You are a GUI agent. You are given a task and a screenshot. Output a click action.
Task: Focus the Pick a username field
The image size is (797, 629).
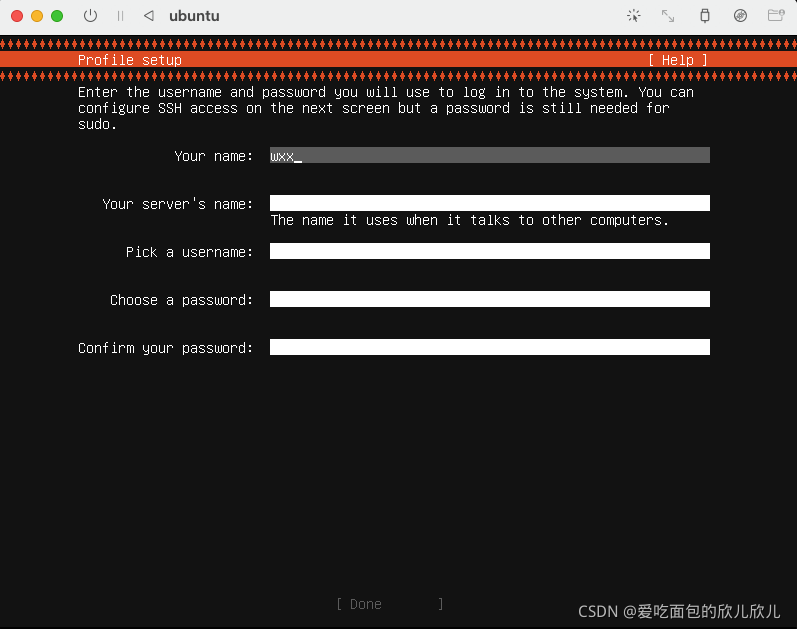point(489,251)
